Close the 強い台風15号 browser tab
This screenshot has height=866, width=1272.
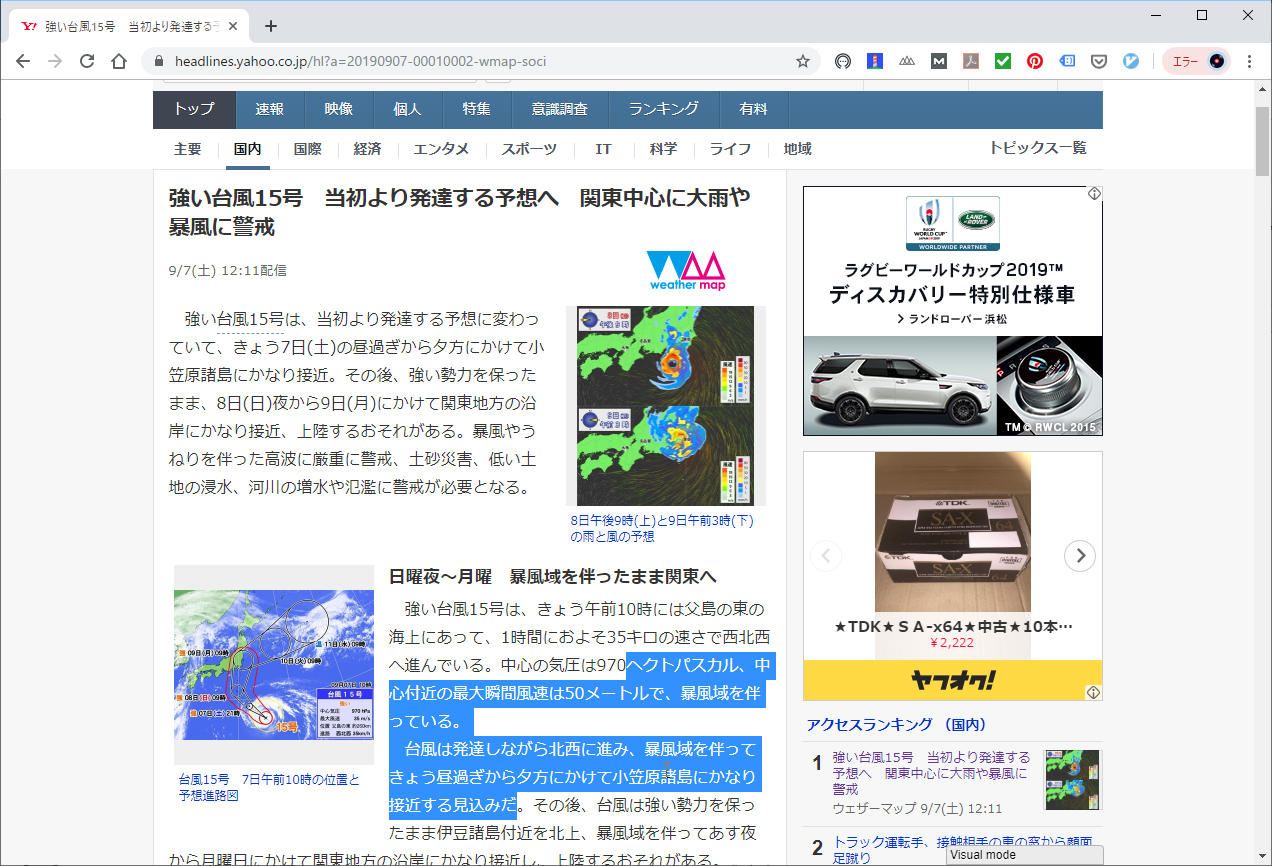tap(232, 26)
